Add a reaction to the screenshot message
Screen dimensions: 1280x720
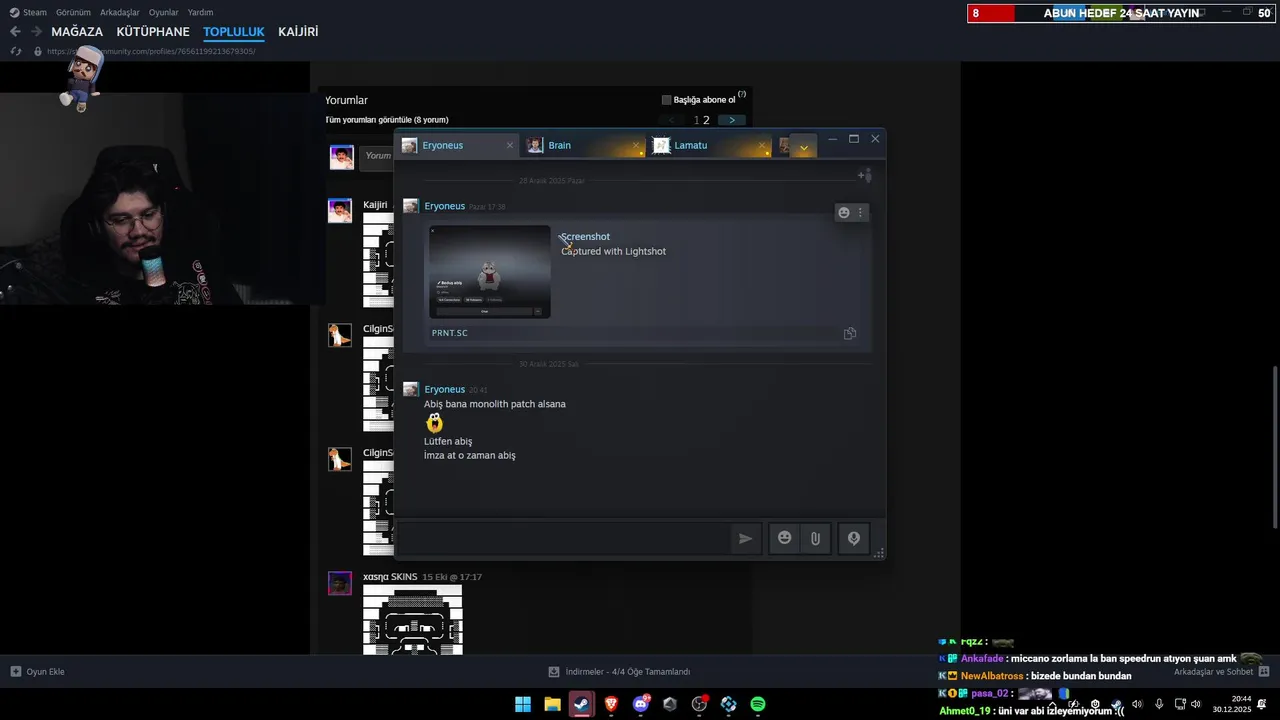[x=844, y=212]
